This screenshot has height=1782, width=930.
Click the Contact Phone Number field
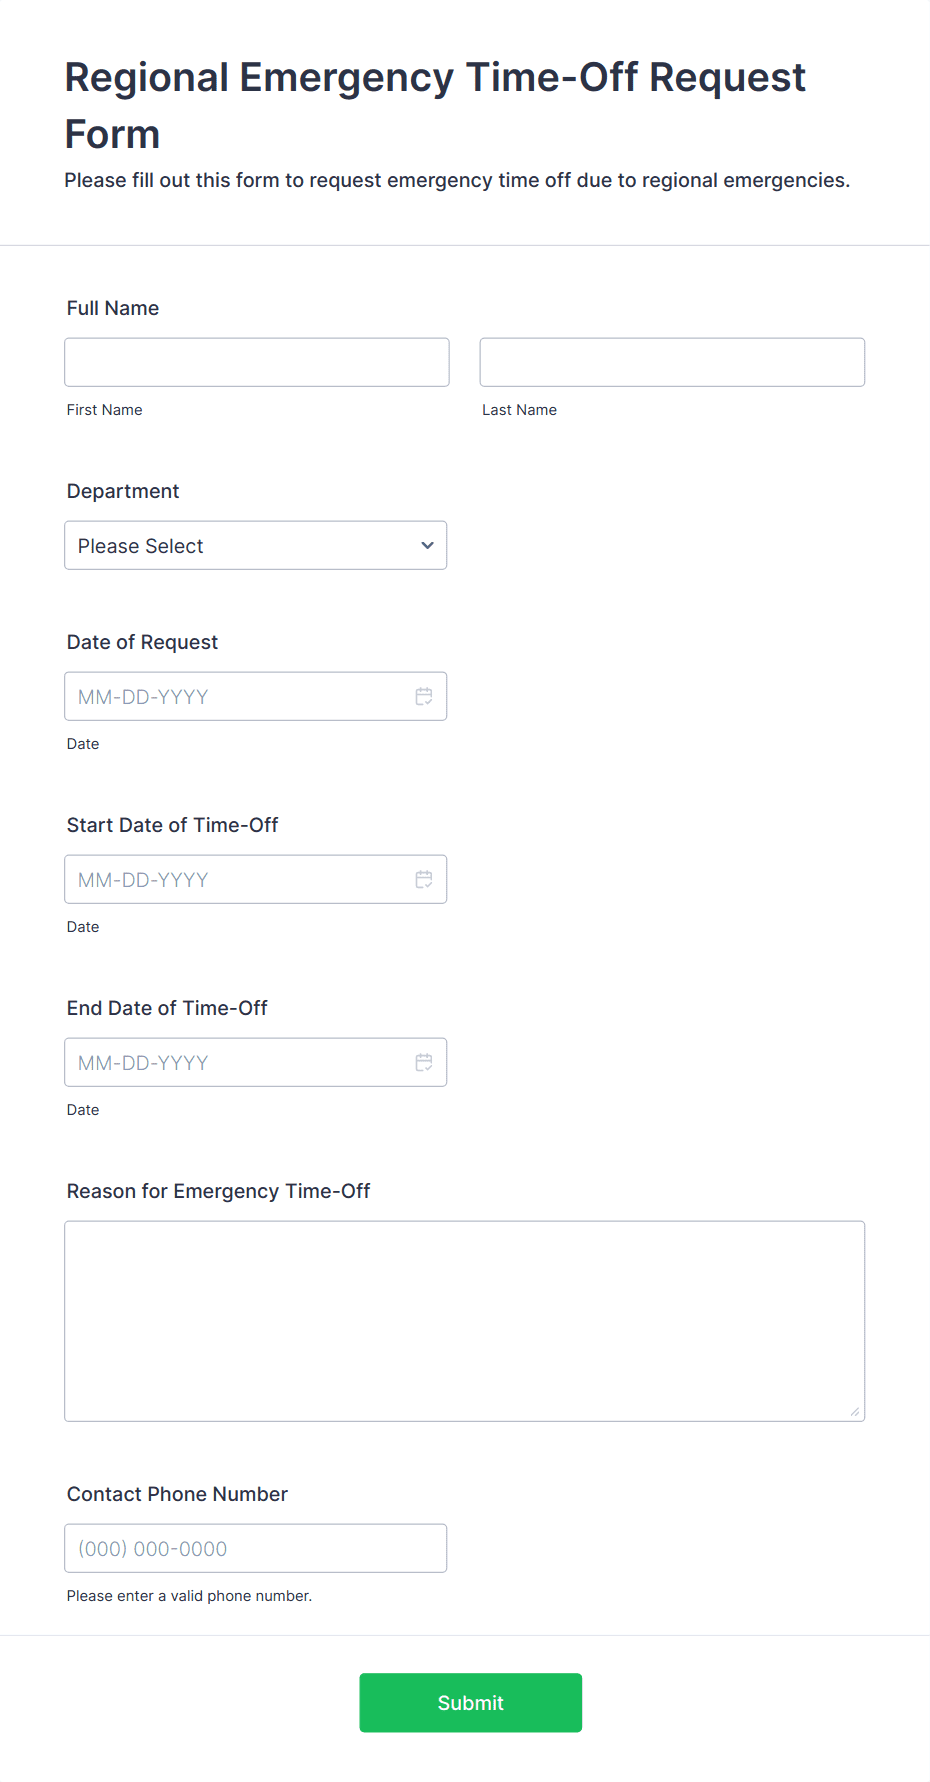point(255,1547)
